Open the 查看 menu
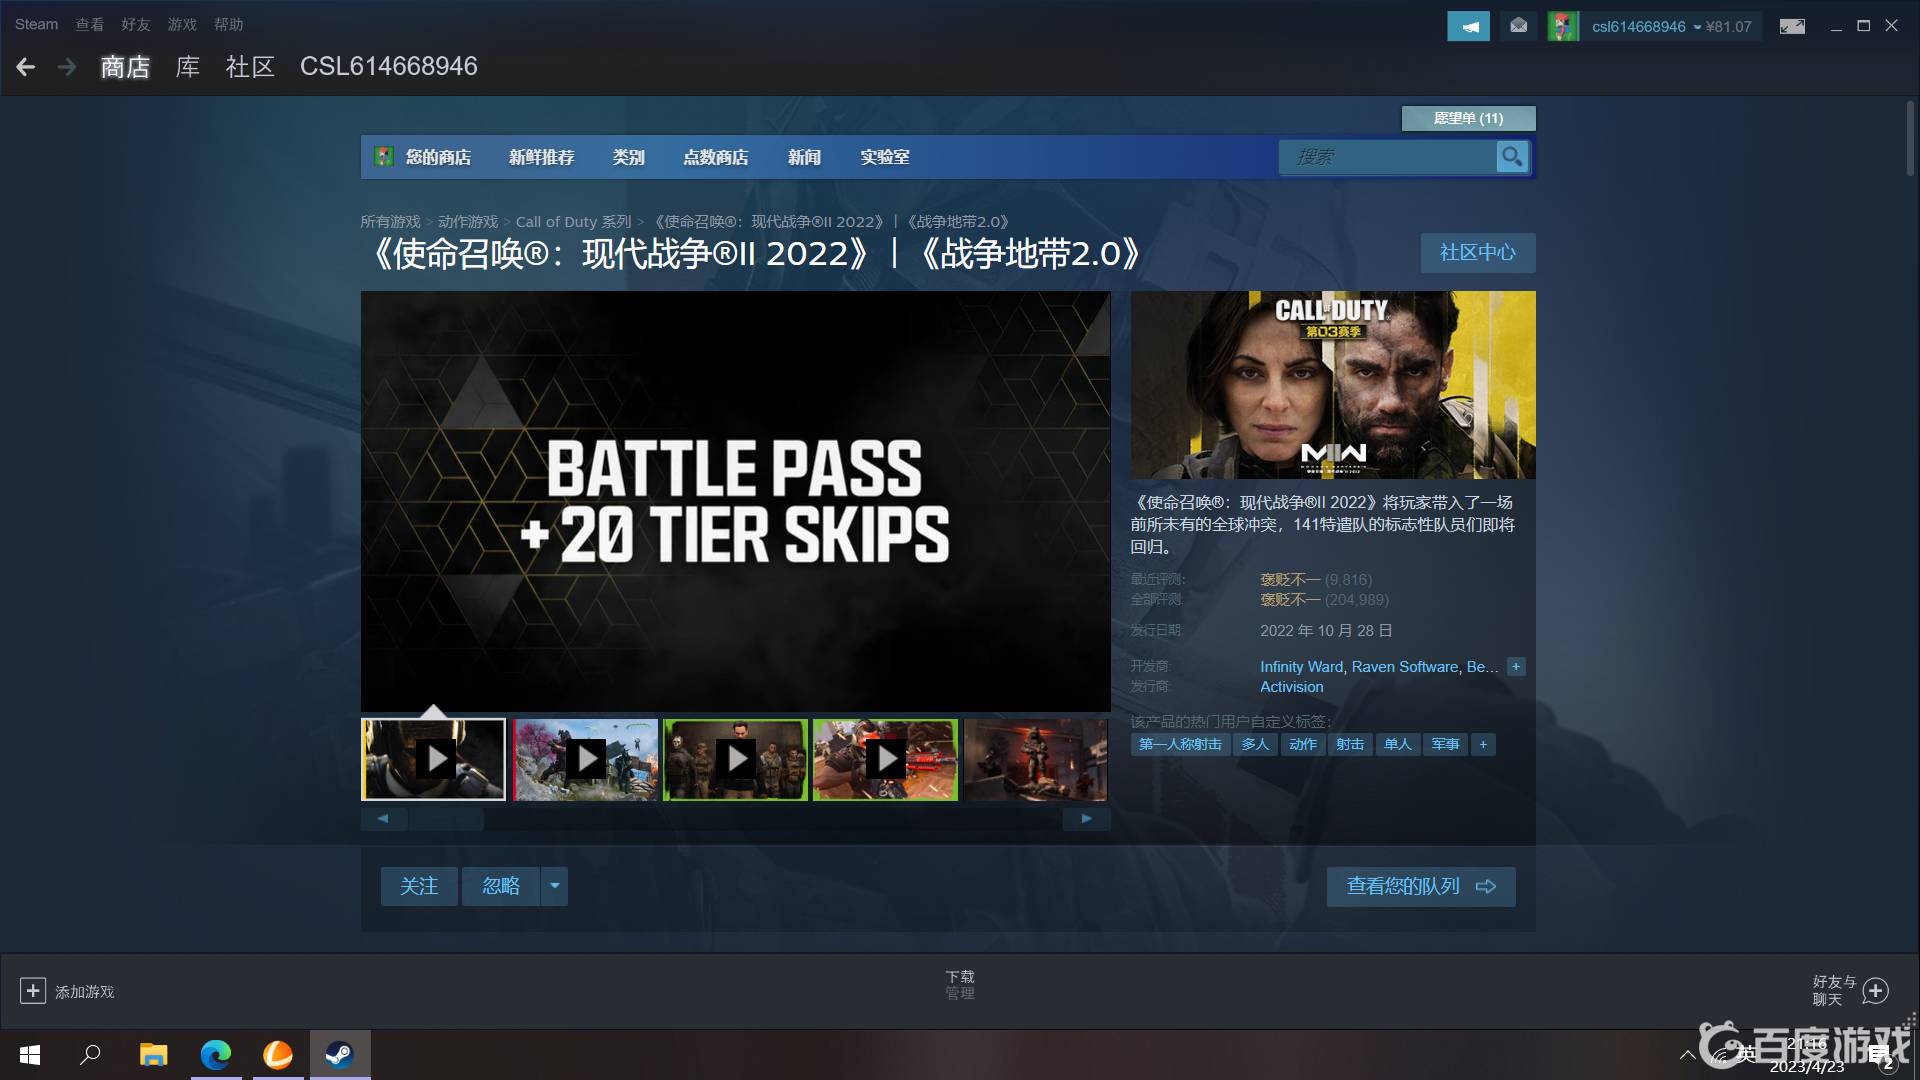This screenshot has width=1920, height=1080. point(90,24)
